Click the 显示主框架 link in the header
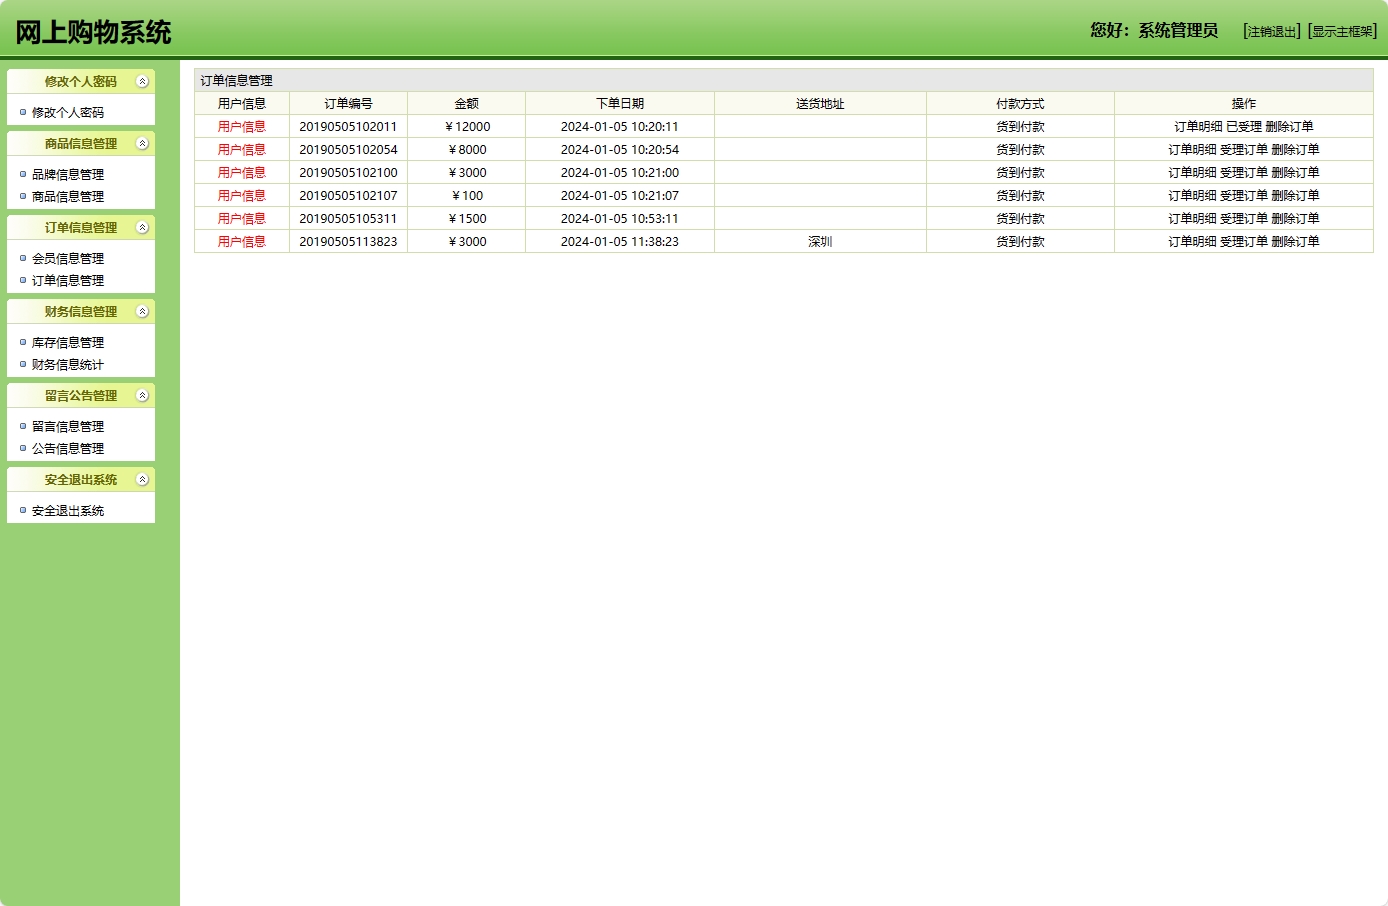 [x=1343, y=32]
